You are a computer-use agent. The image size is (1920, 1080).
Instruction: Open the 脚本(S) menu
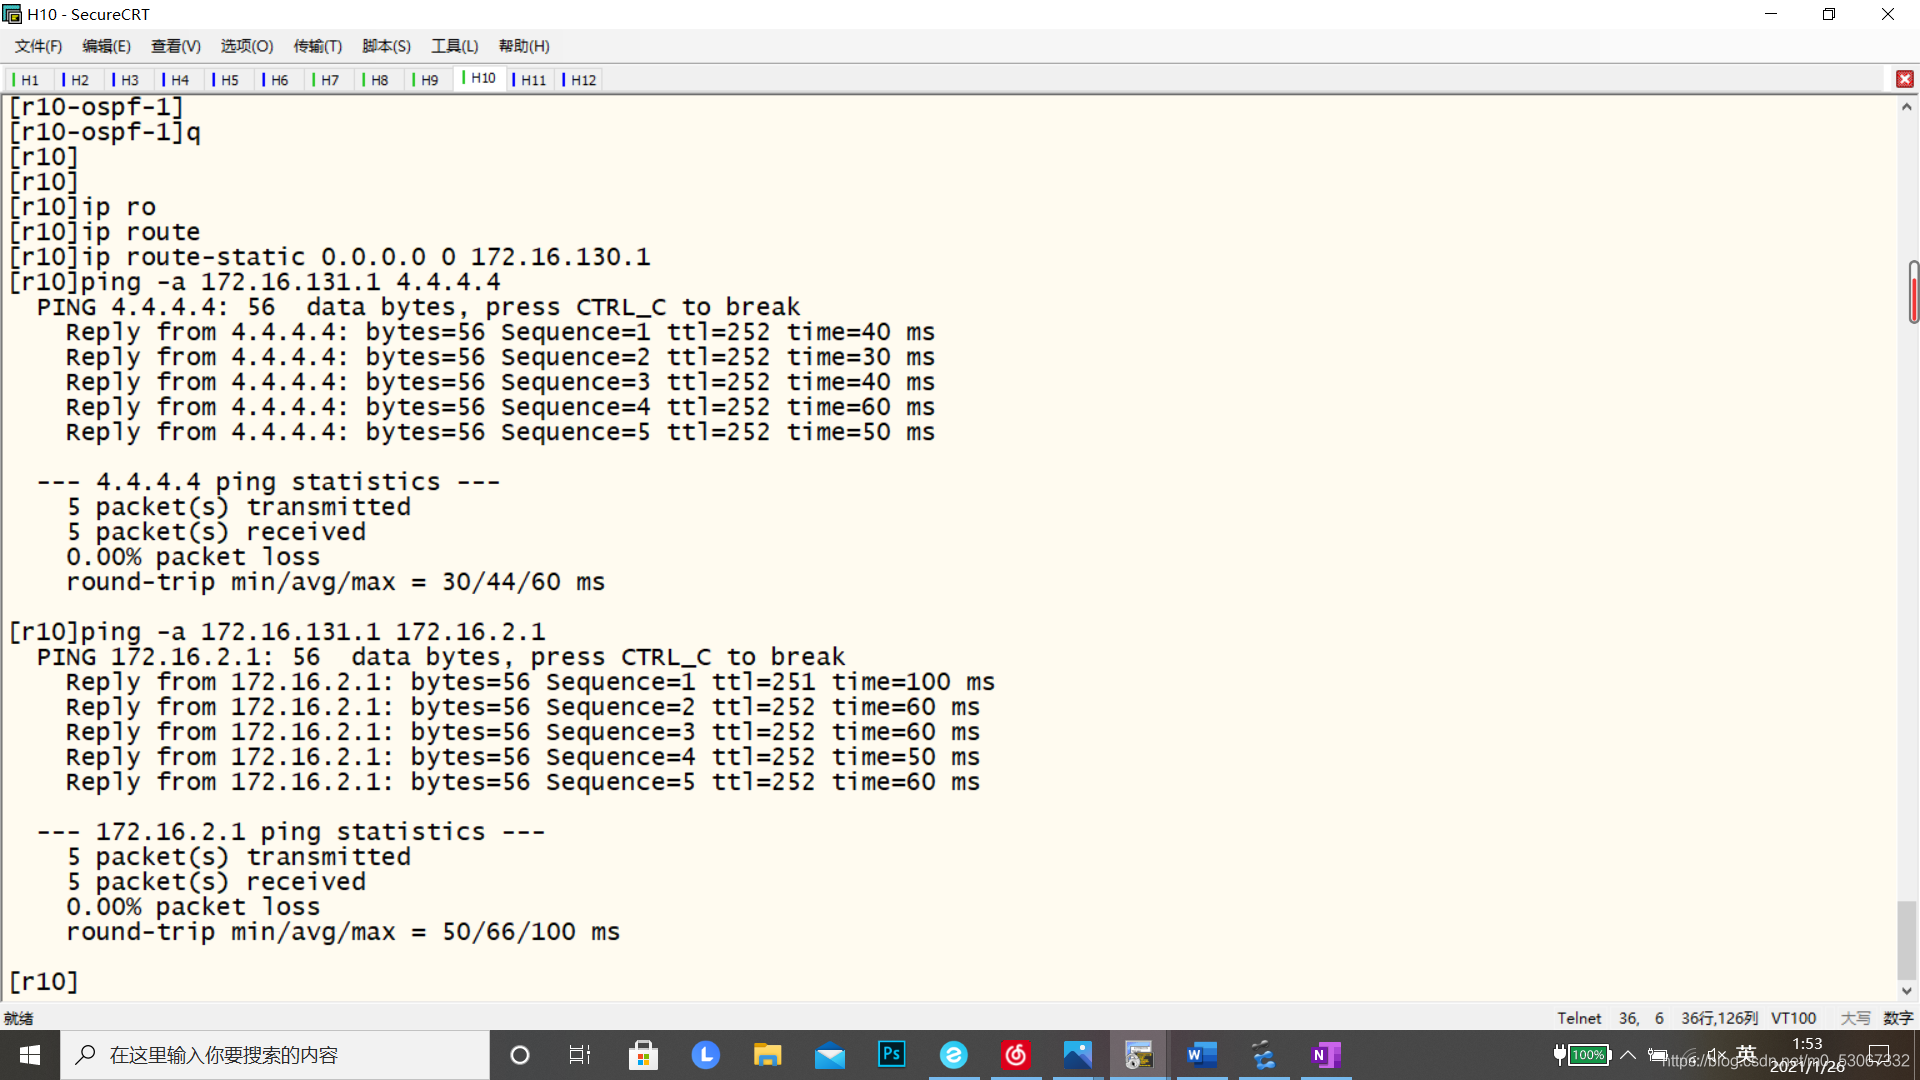(386, 46)
